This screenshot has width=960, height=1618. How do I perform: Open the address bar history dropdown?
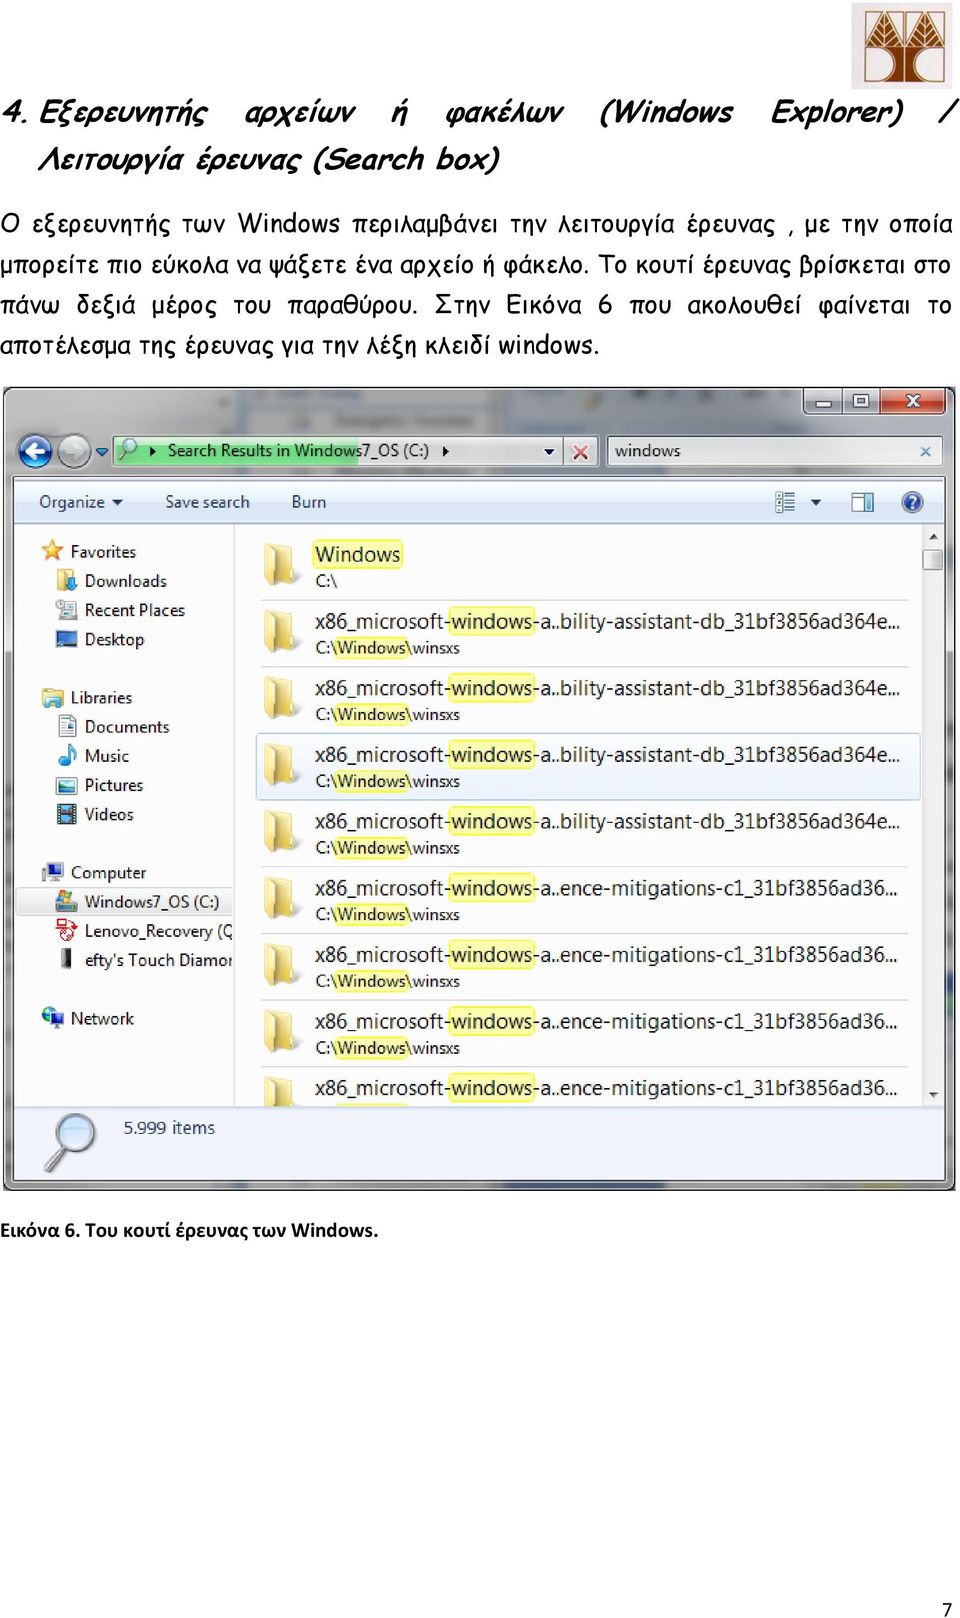(x=549, y=452)
